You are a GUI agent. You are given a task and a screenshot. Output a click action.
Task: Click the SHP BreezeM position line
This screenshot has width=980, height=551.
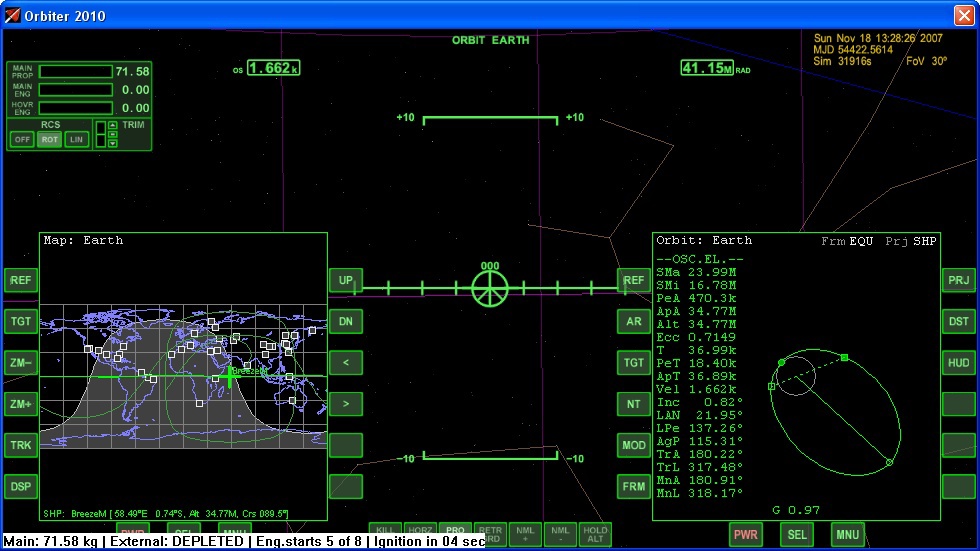click(x=166, y=514)
